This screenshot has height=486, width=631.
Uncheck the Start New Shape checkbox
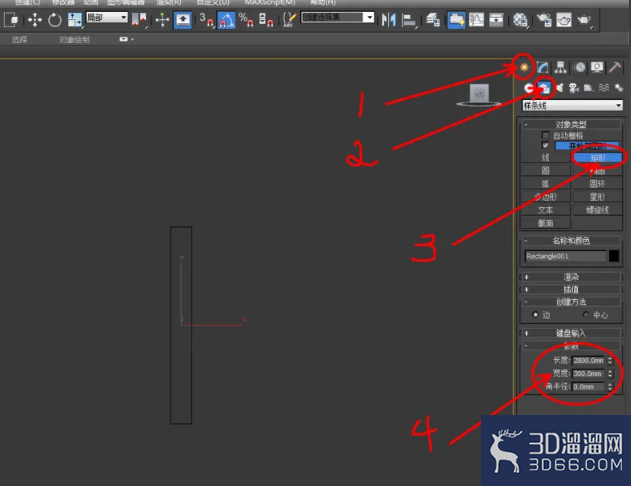(545, 145)
